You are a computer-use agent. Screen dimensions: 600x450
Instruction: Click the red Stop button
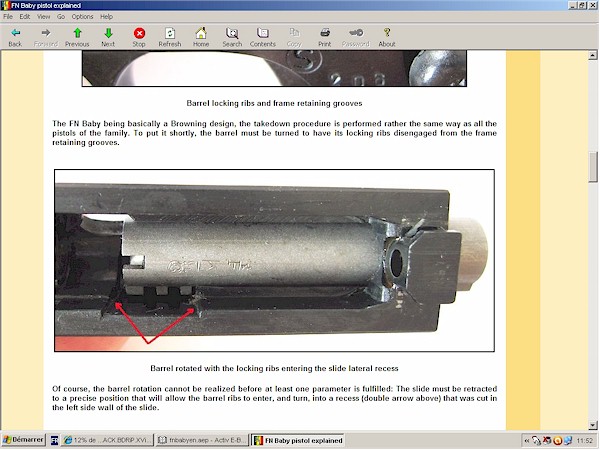click(x=139, y=37)
